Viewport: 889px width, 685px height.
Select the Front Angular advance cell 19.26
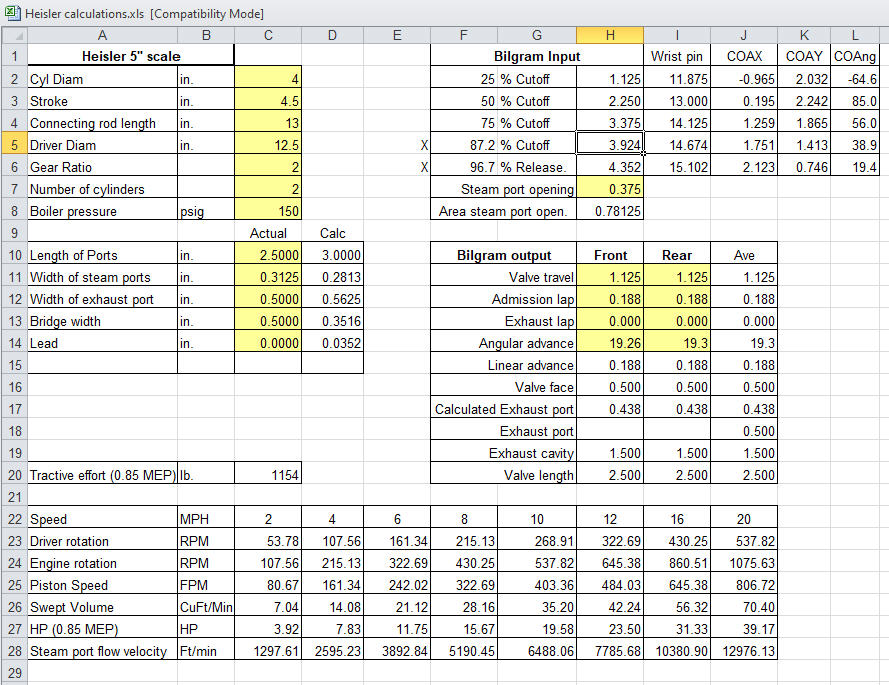coord(610,343)
